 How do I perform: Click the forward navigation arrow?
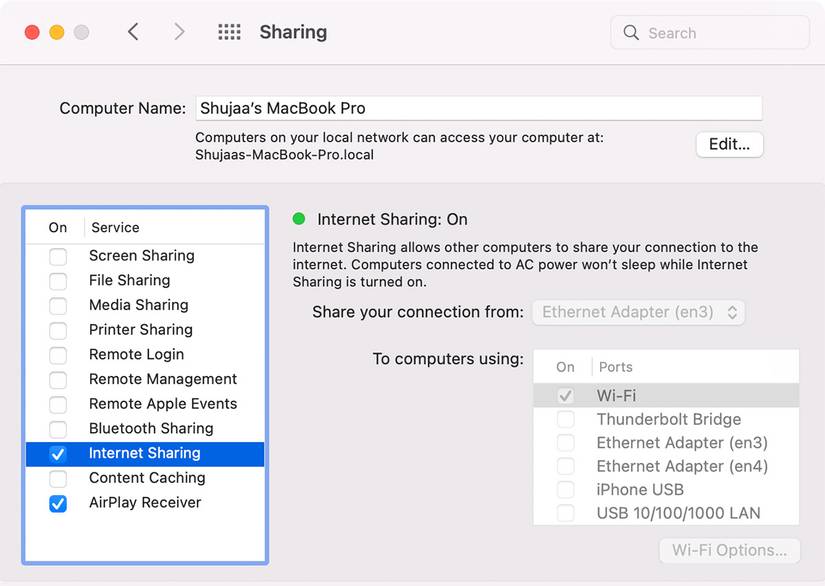tap(179, 31)
